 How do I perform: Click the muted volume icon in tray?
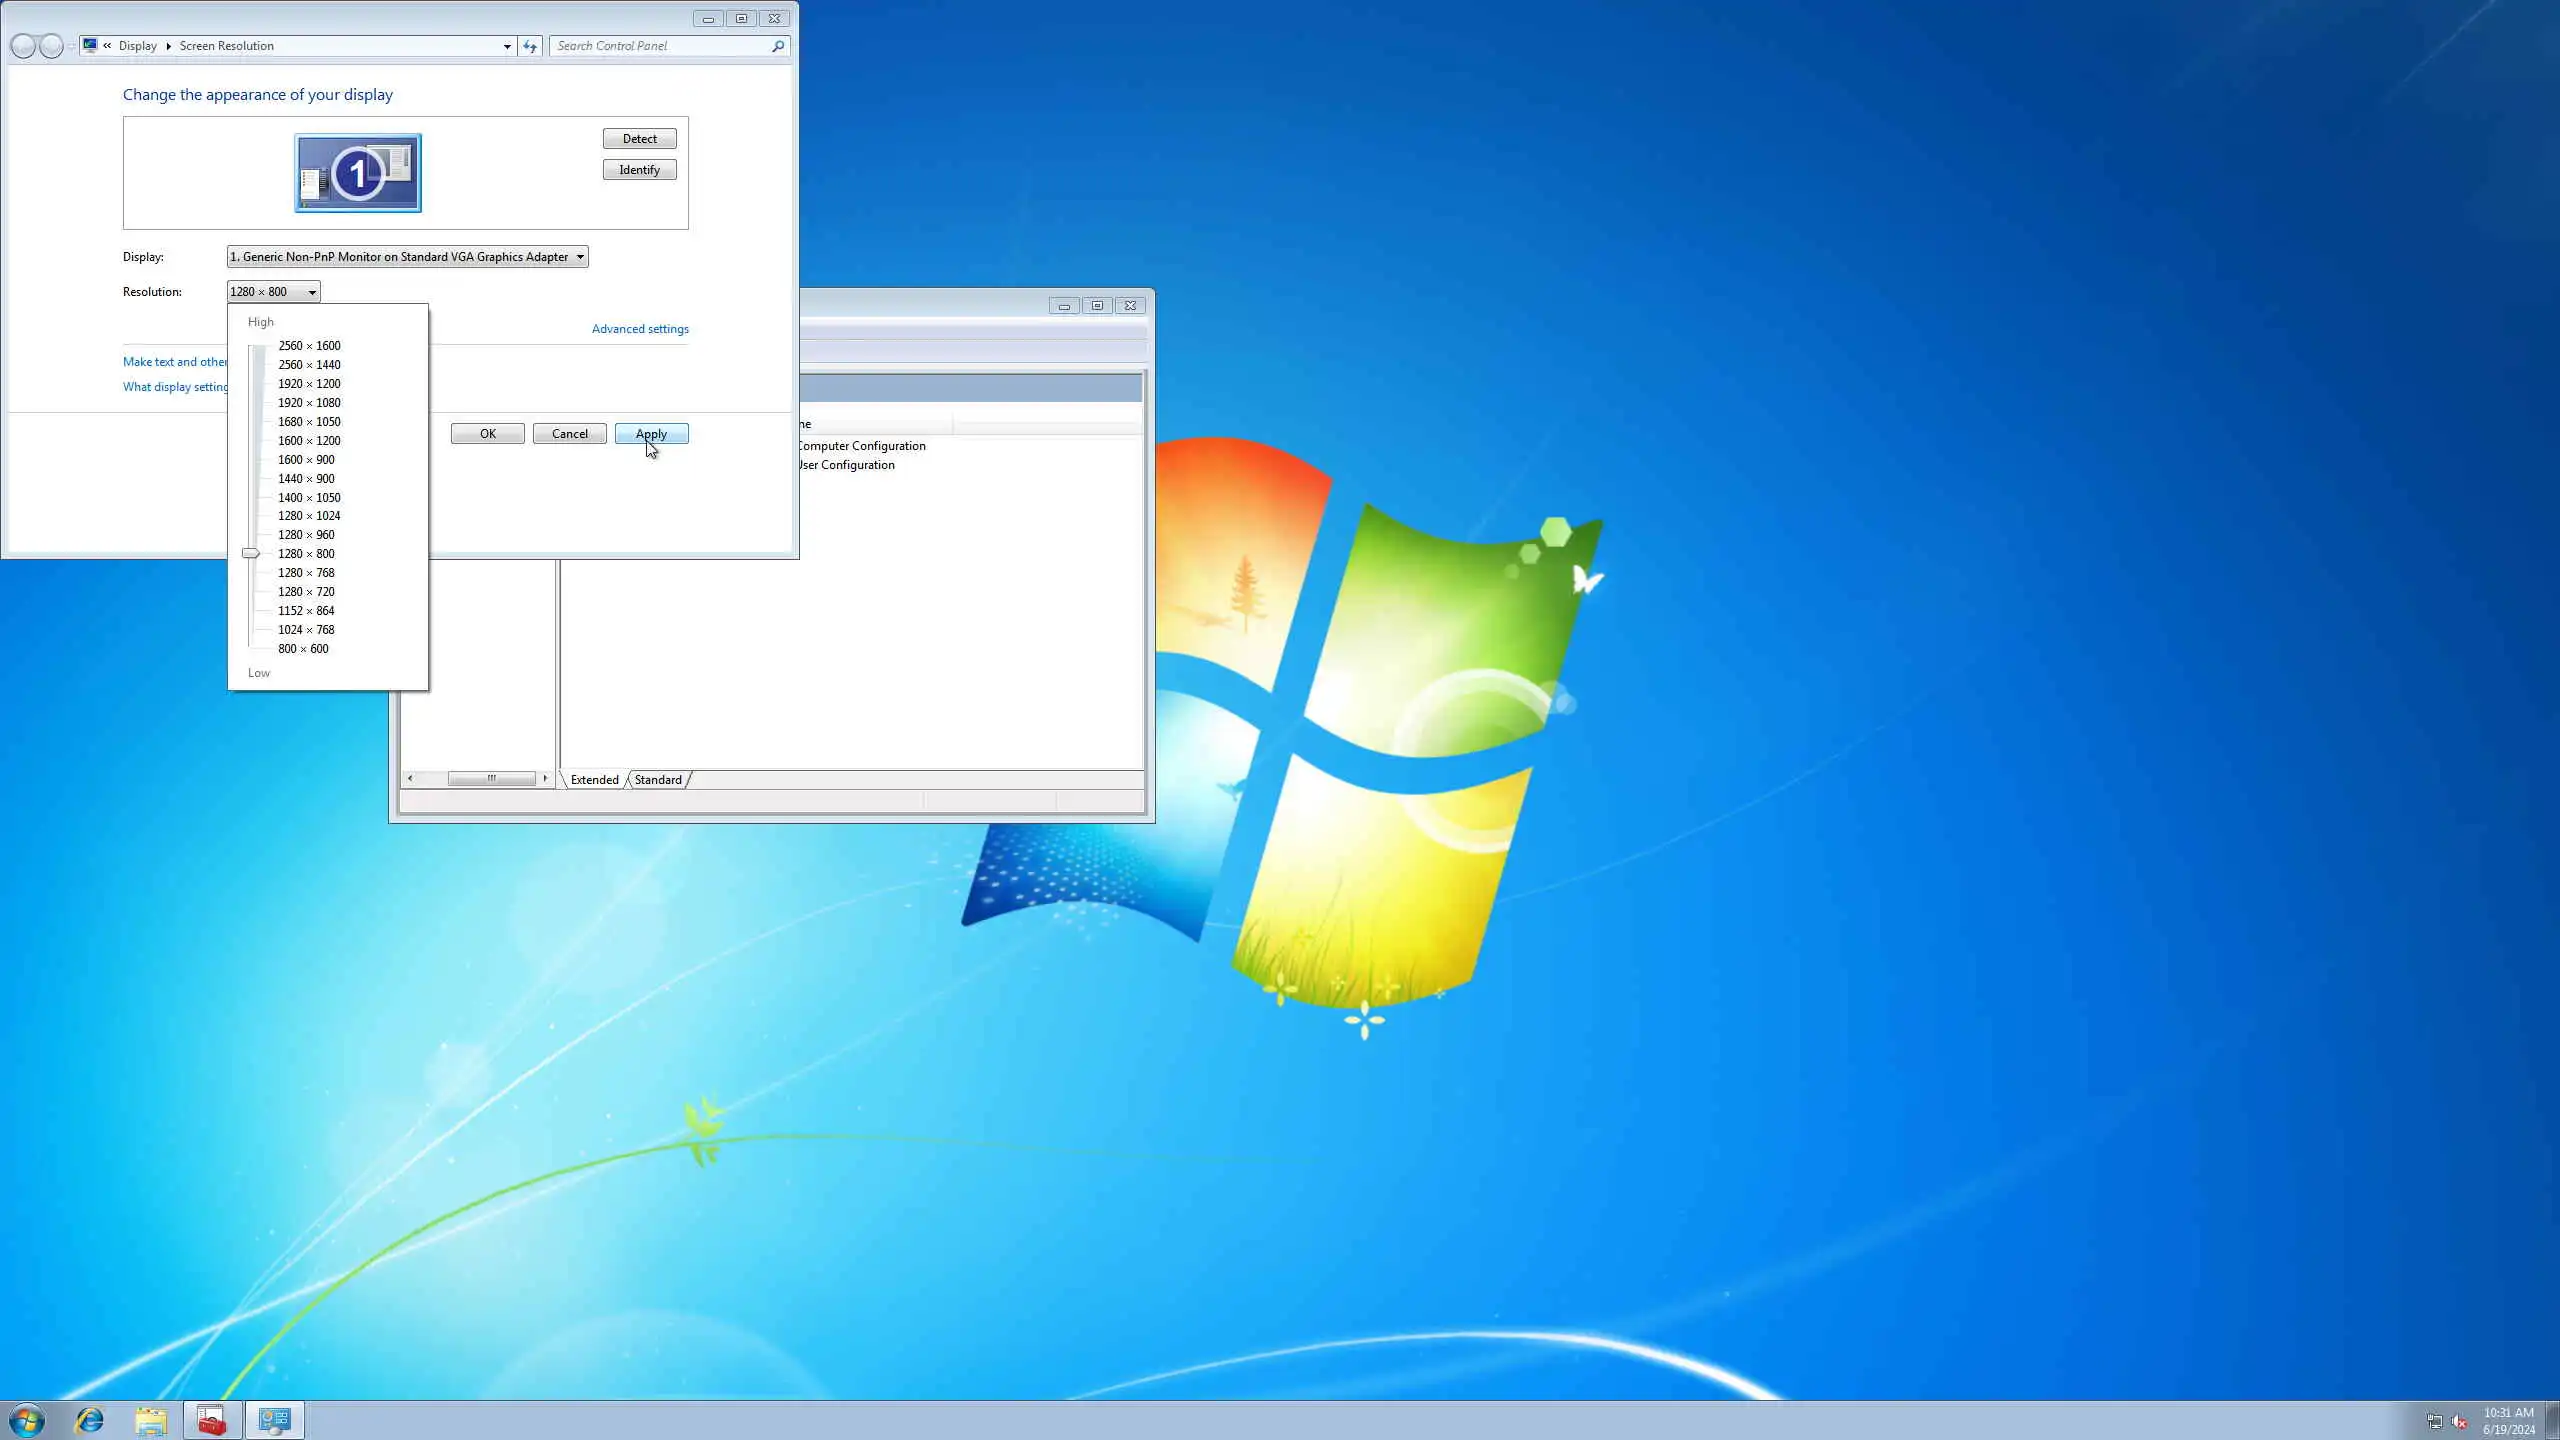(x=2459, y=1421)
